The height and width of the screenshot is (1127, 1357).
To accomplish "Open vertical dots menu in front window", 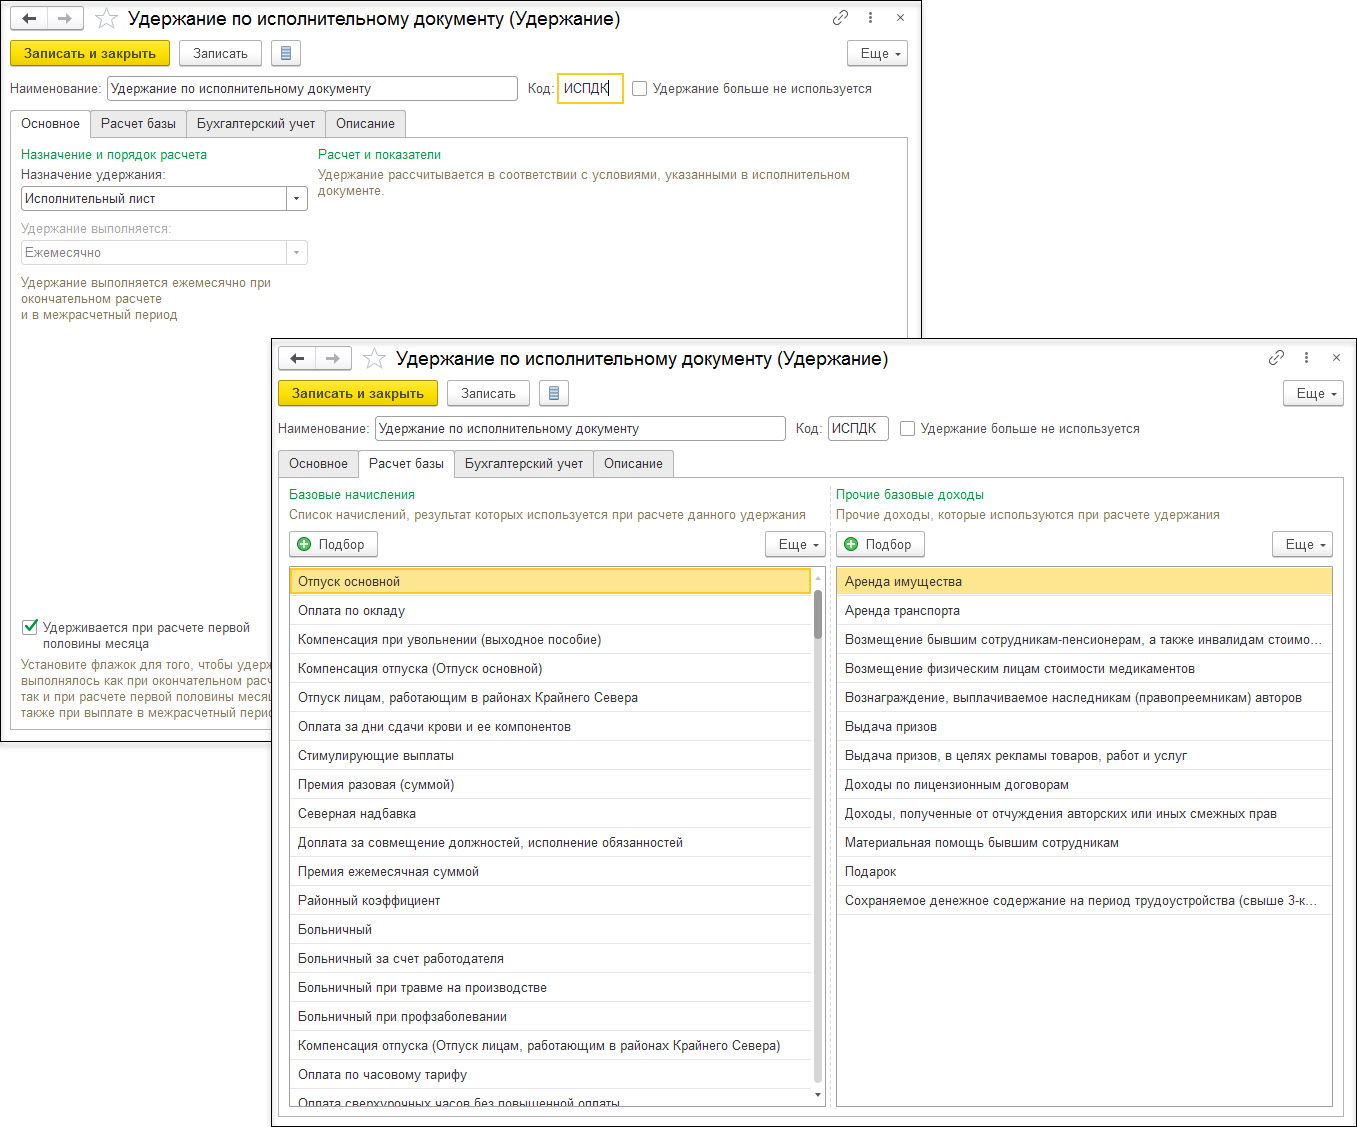I will [x=1307, y=357].
